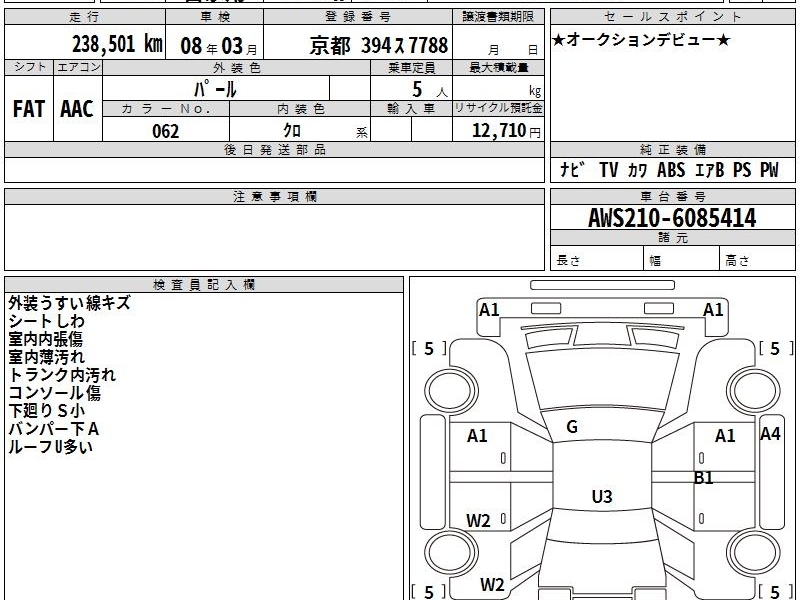The height and width of the screenshot is (600, 800).
Task: Click the 内装色 header
Action: [300, 109]
